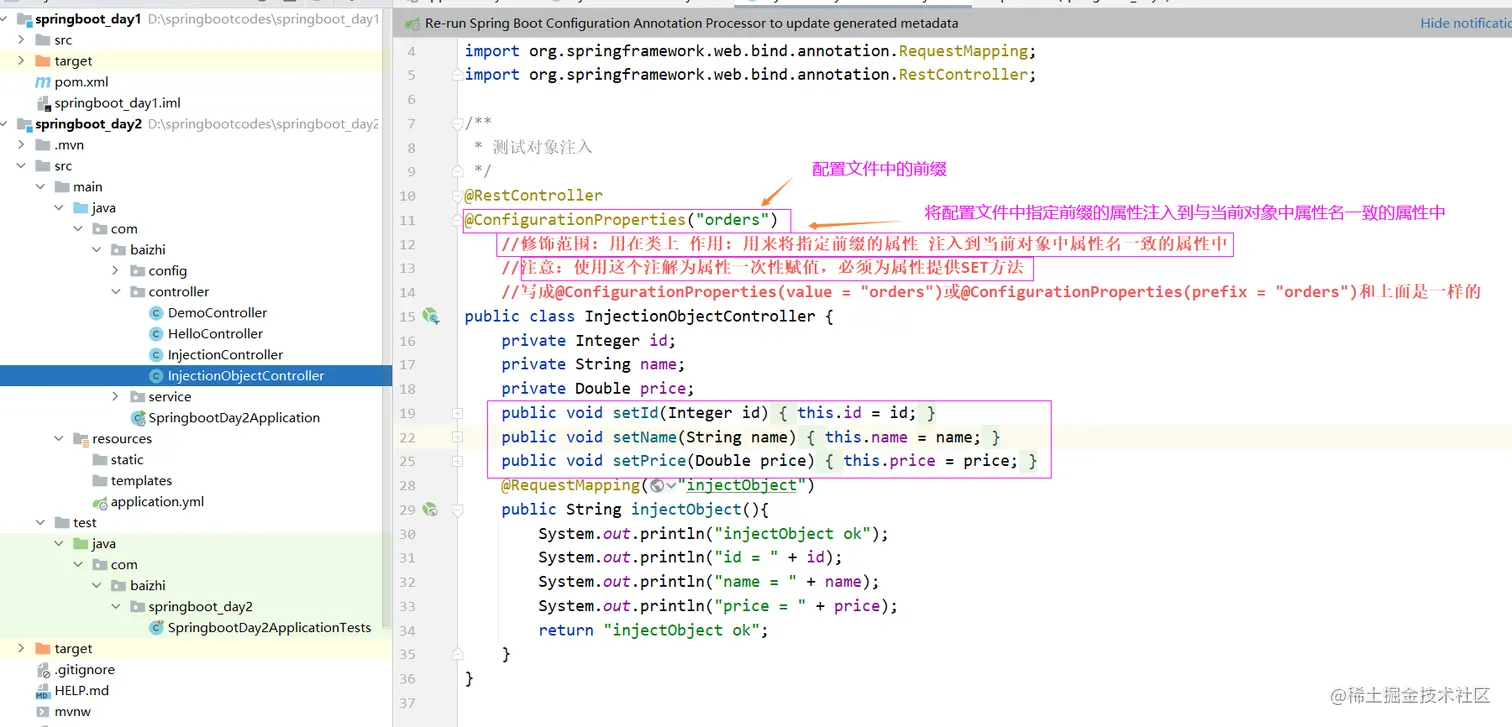The width and height of the screenshot is (1512, 727).
Task: Expand the target folder under springboot_day1
Action: (x=22, y=61)
